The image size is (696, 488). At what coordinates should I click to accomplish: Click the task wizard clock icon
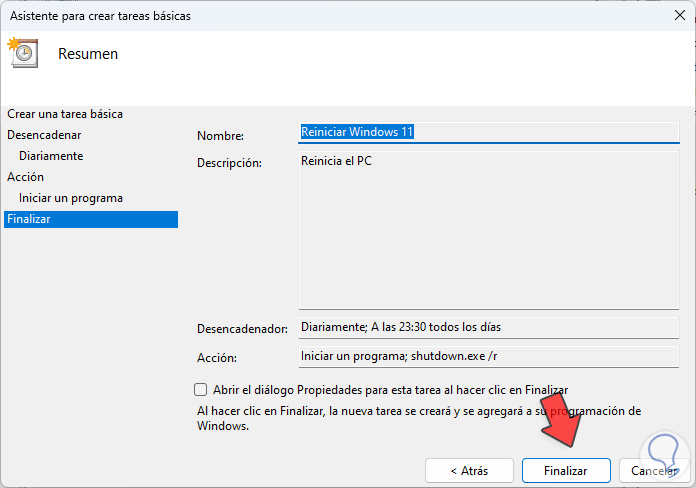pyautogui.click(x=22, y=52)
